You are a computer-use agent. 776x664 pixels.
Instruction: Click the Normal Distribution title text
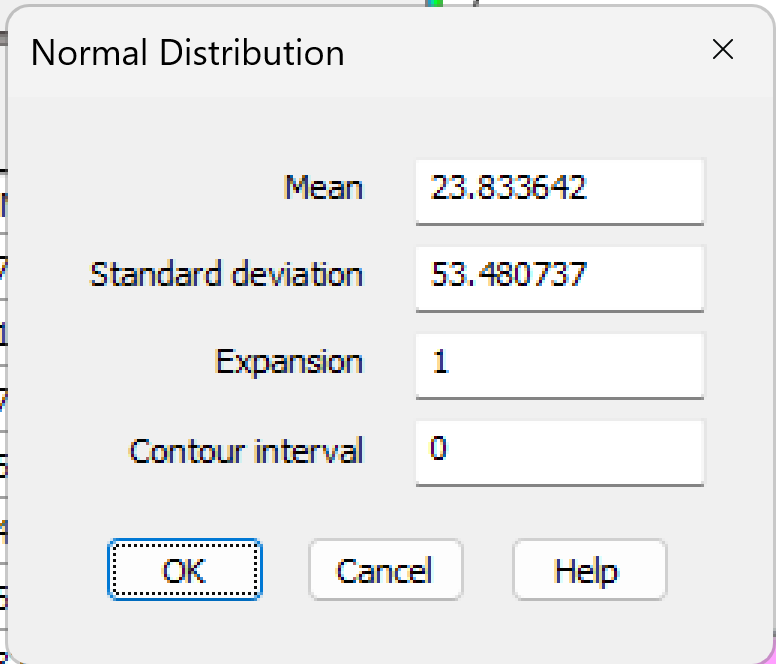tap(188, 52)
